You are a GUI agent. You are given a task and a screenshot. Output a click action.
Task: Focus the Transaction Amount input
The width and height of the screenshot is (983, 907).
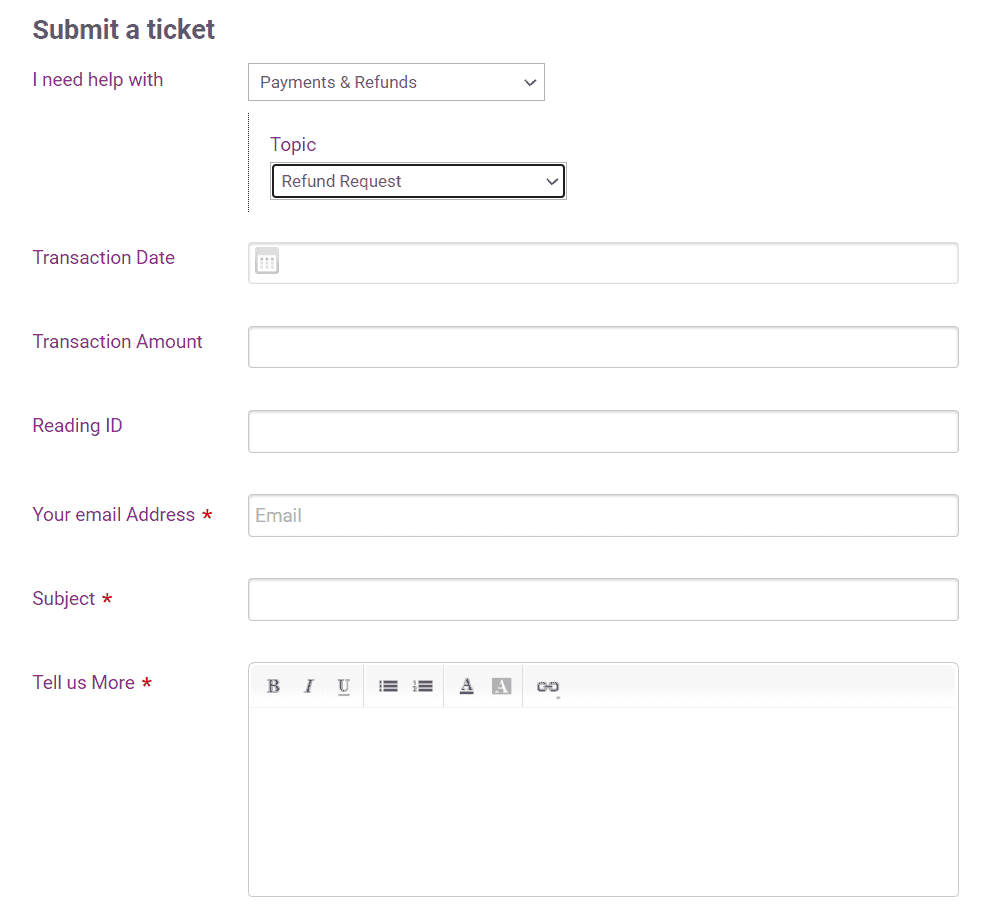click(x=603, y=347)
